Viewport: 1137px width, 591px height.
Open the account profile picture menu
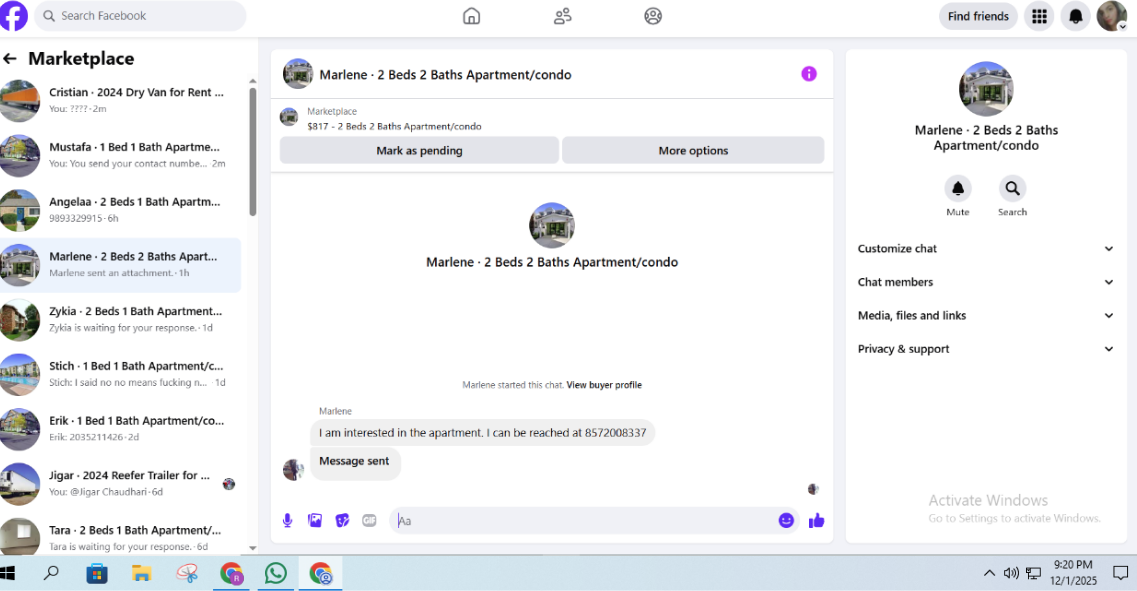(1111, 16)
